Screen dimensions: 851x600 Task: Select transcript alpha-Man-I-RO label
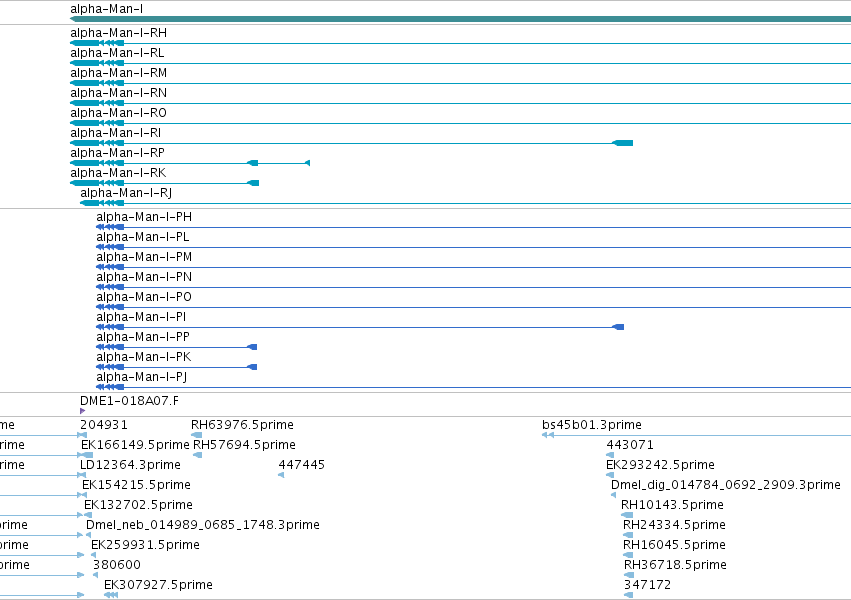(118, 113)
